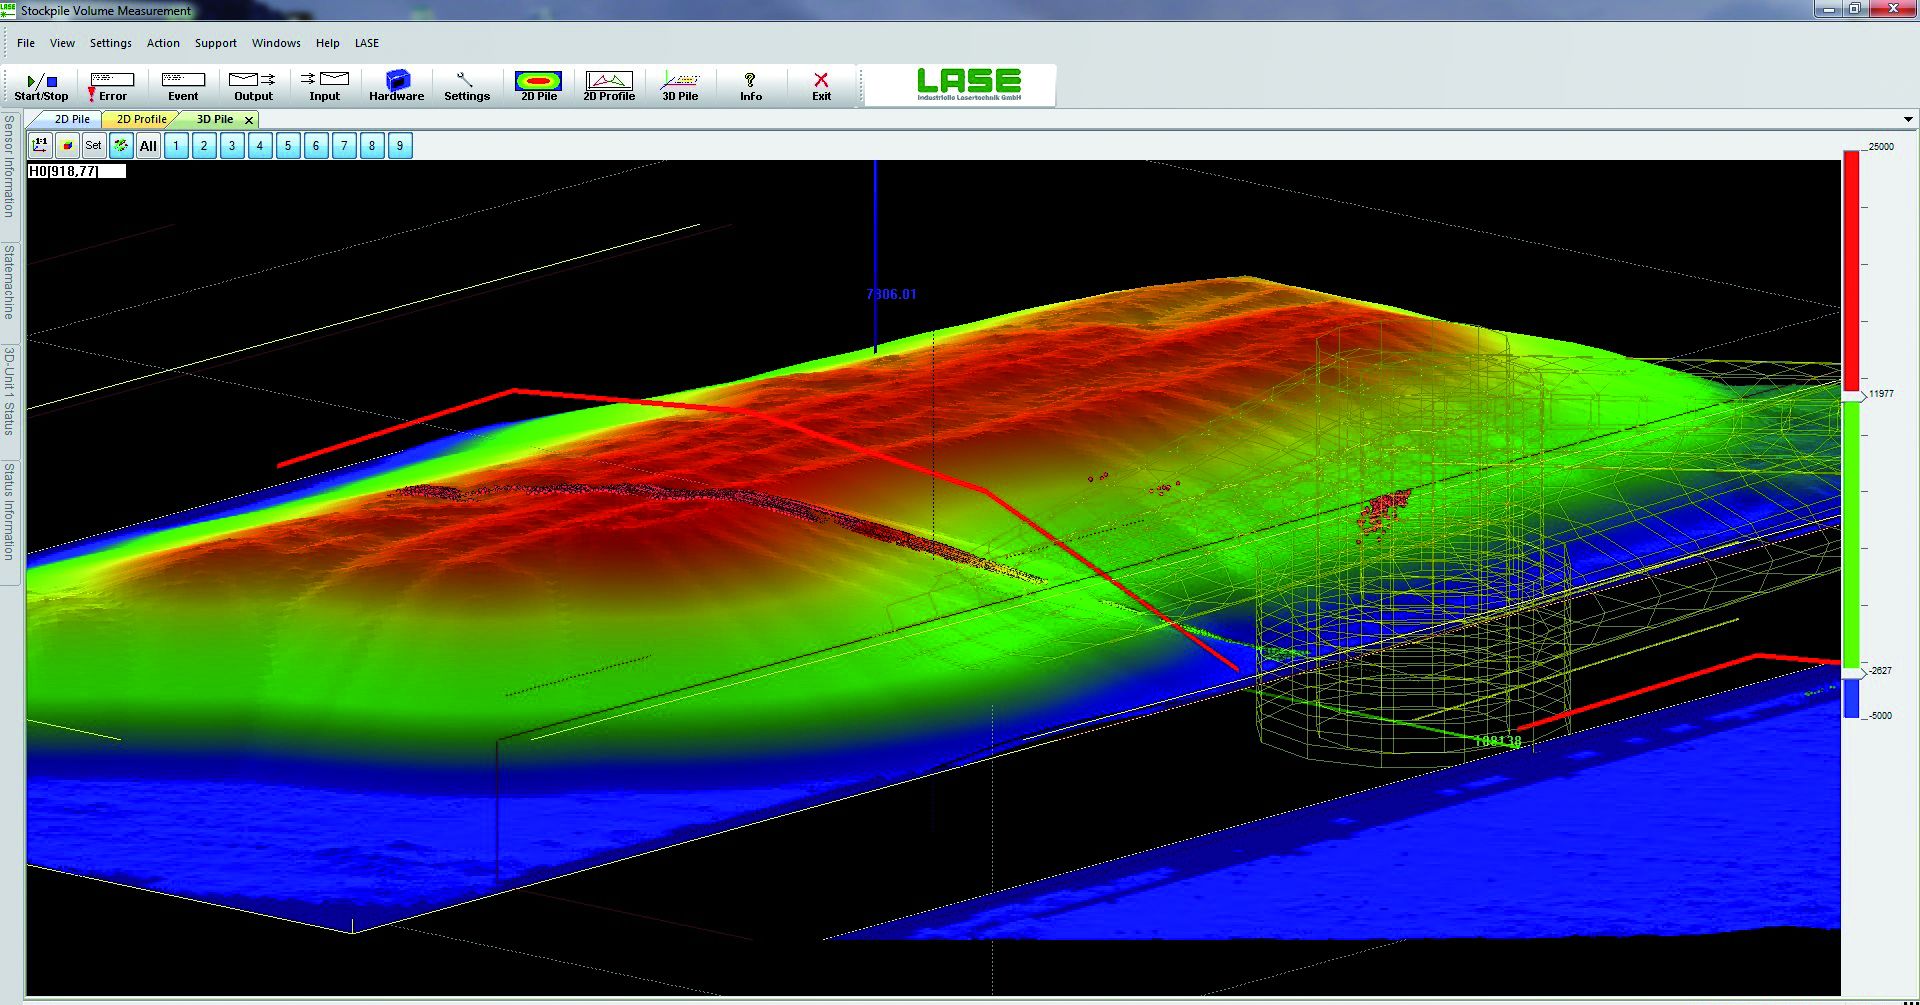Open the Error list from toolbar
The image size is (1920, 1005).
pyautogui.click(x=111, y=86)
